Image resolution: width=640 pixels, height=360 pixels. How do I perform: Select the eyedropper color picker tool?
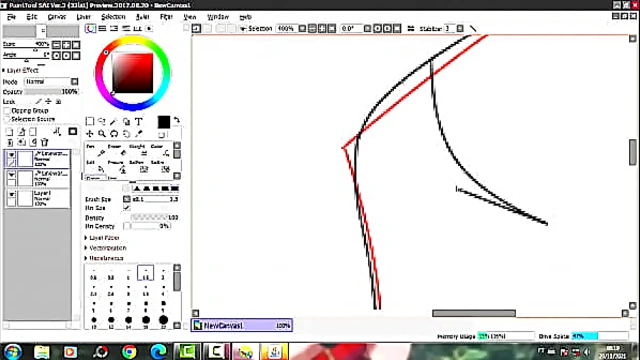(138, 133)
